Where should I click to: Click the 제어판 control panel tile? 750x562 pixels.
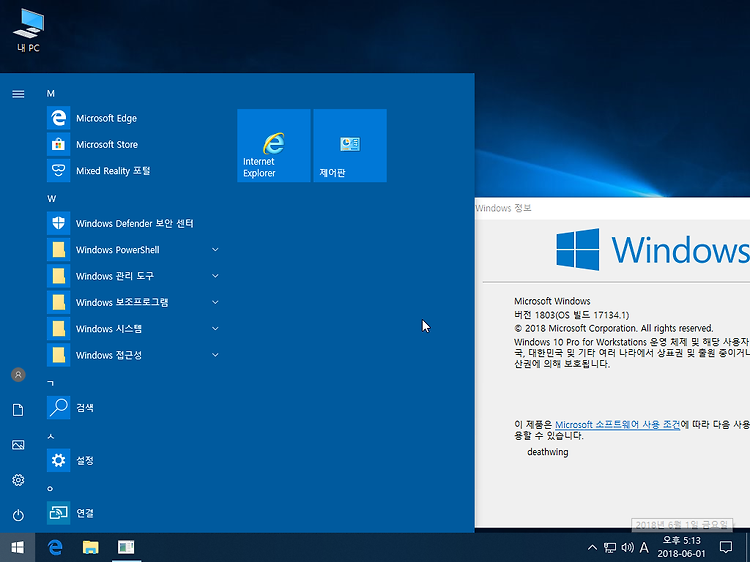(x=350, y=145)
